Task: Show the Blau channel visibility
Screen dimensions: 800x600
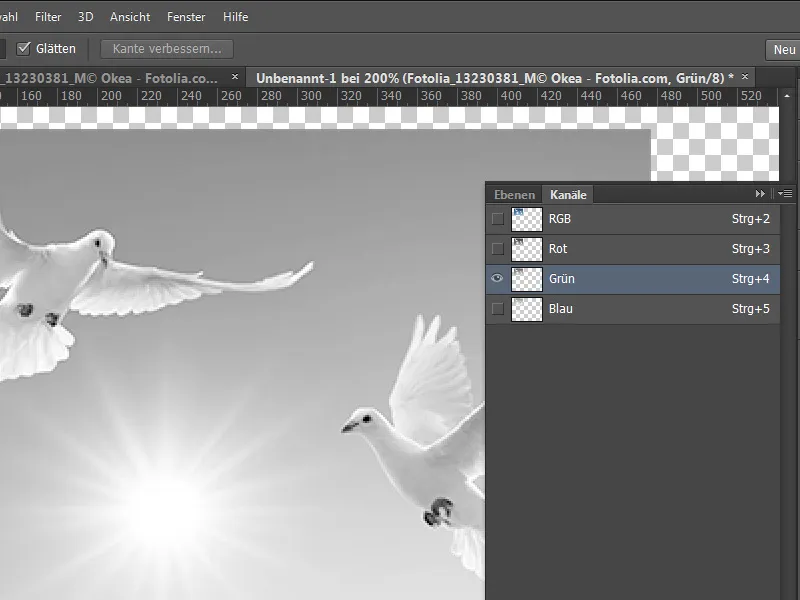Action: click(x=497, y=309)
